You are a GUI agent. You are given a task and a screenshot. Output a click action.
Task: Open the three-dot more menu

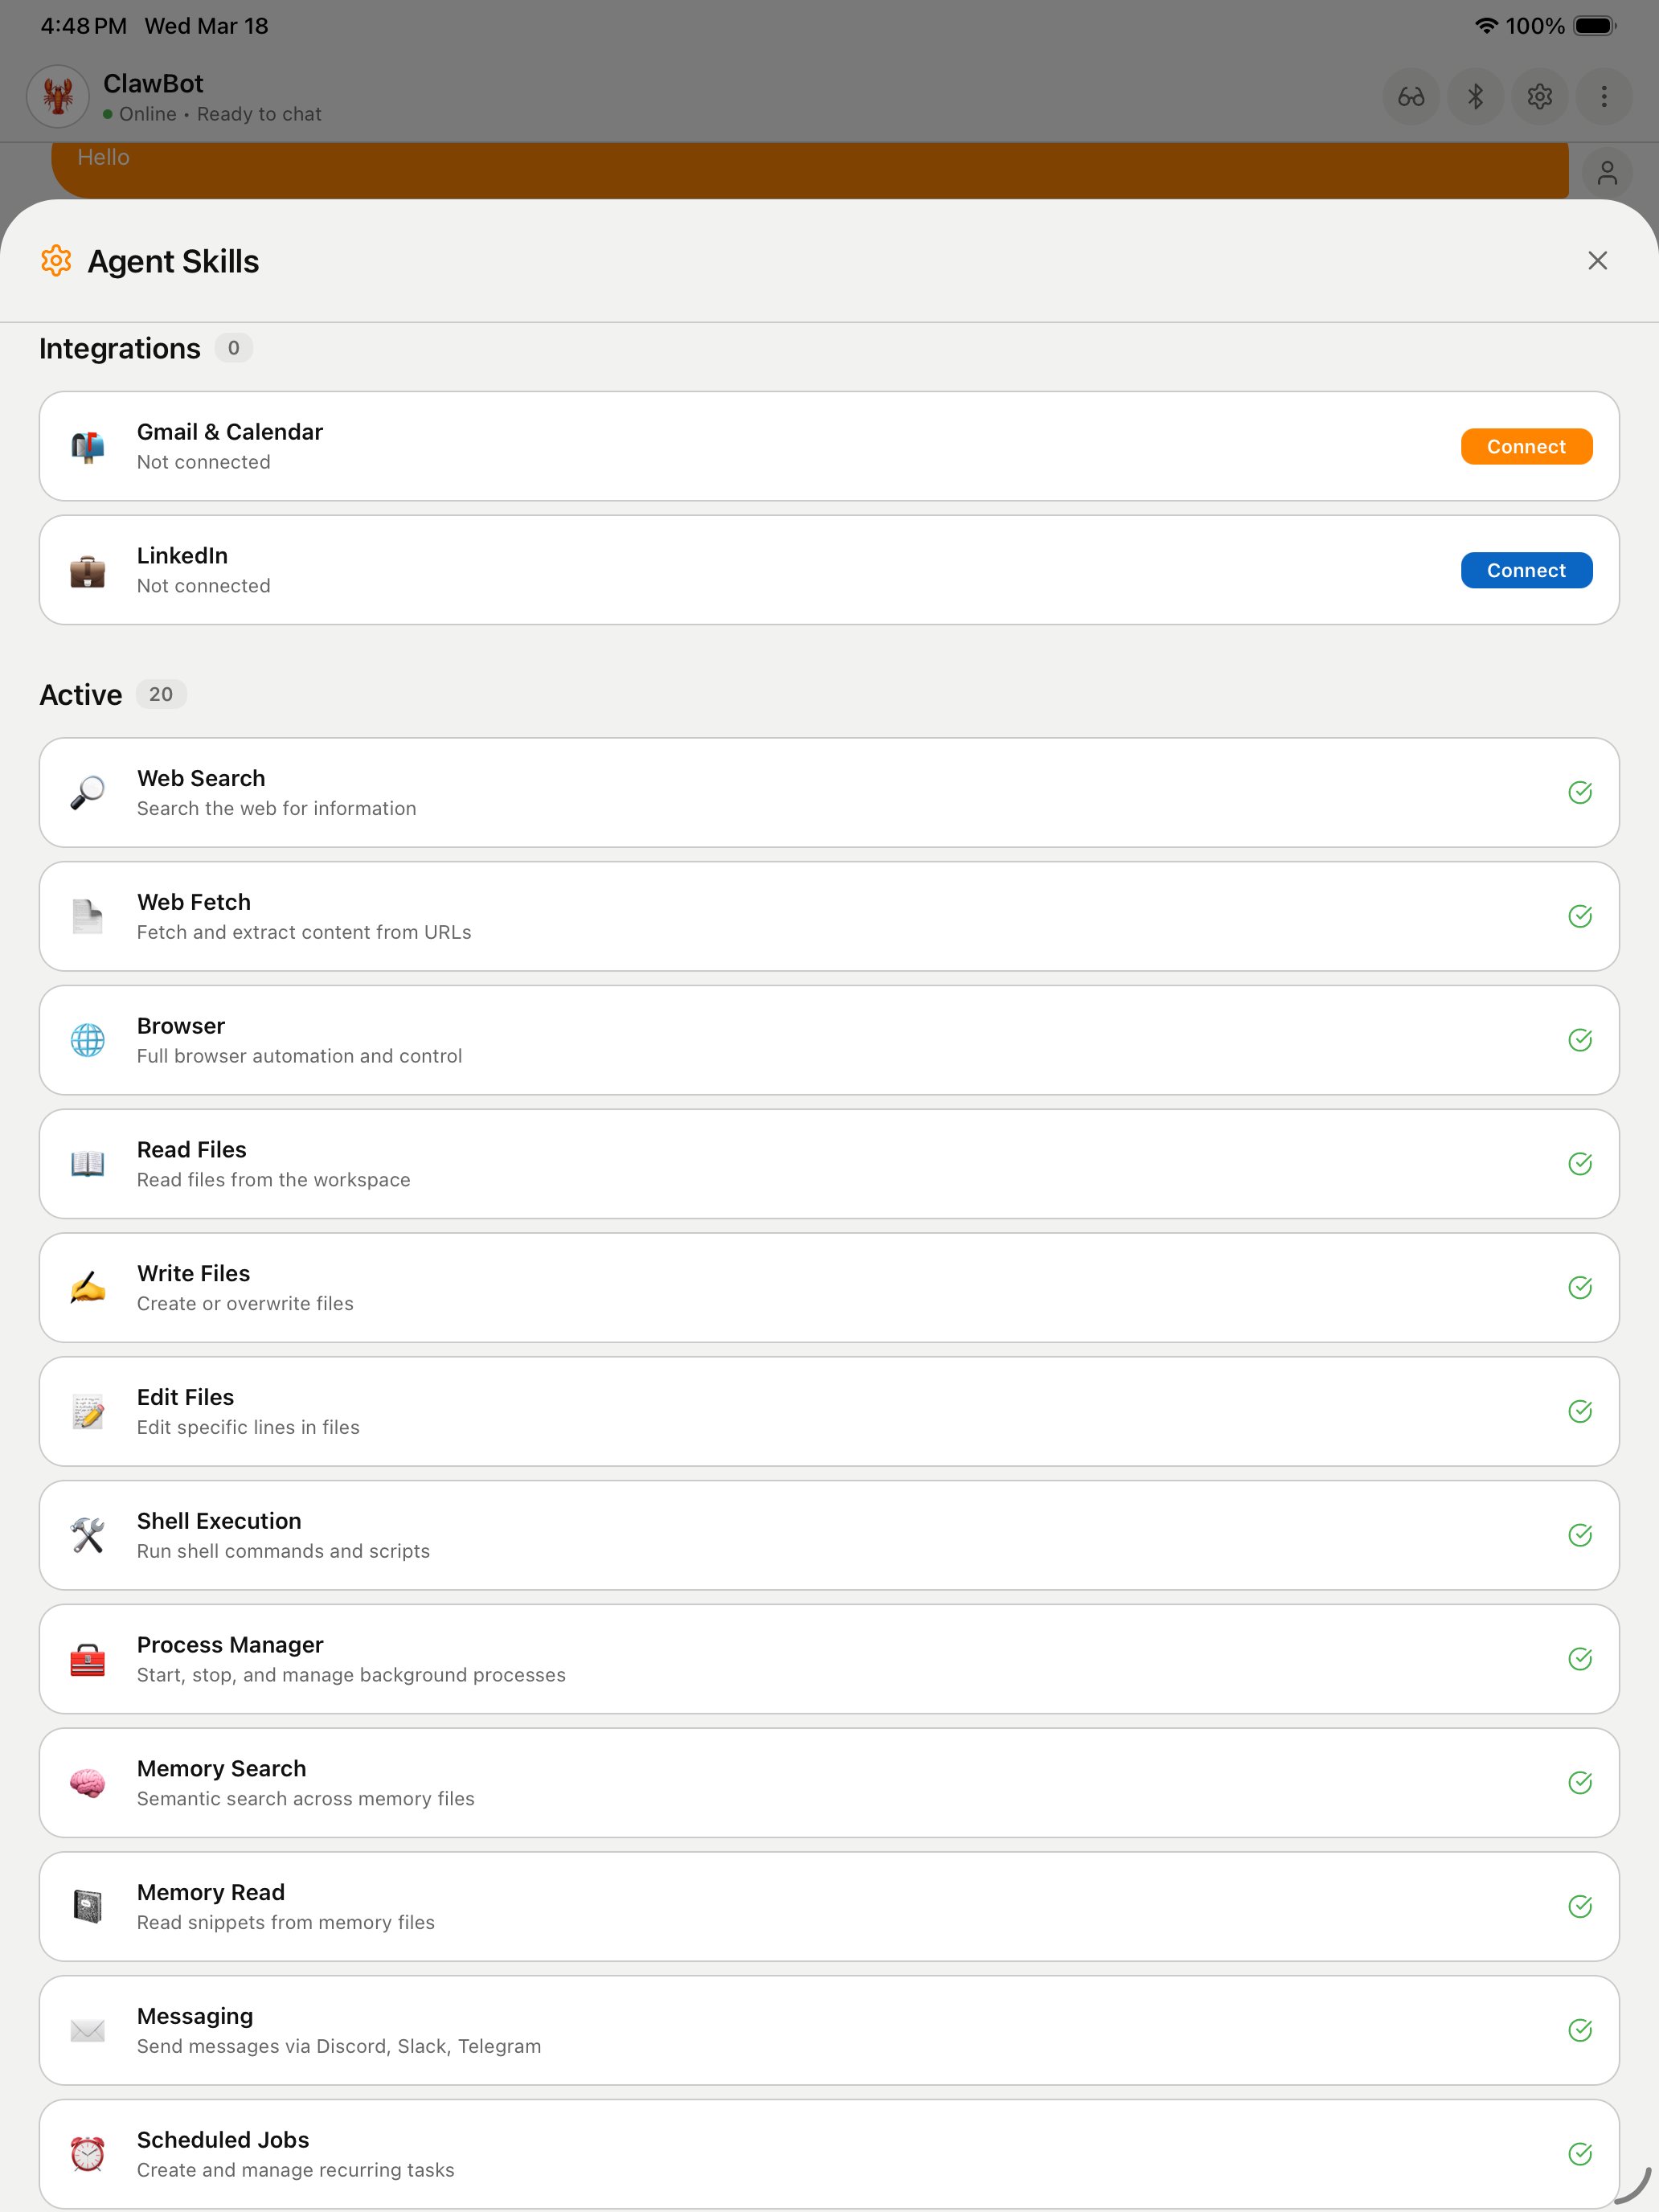(1603, 97)
